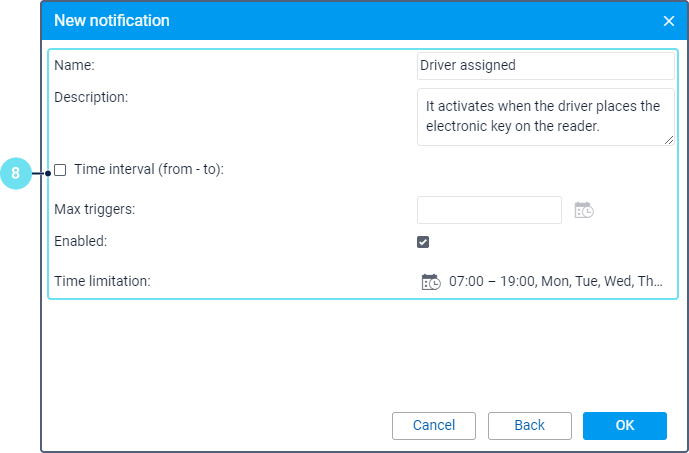
Task: Grab the Description box resize handle
Action: click(x=669, y=140)
